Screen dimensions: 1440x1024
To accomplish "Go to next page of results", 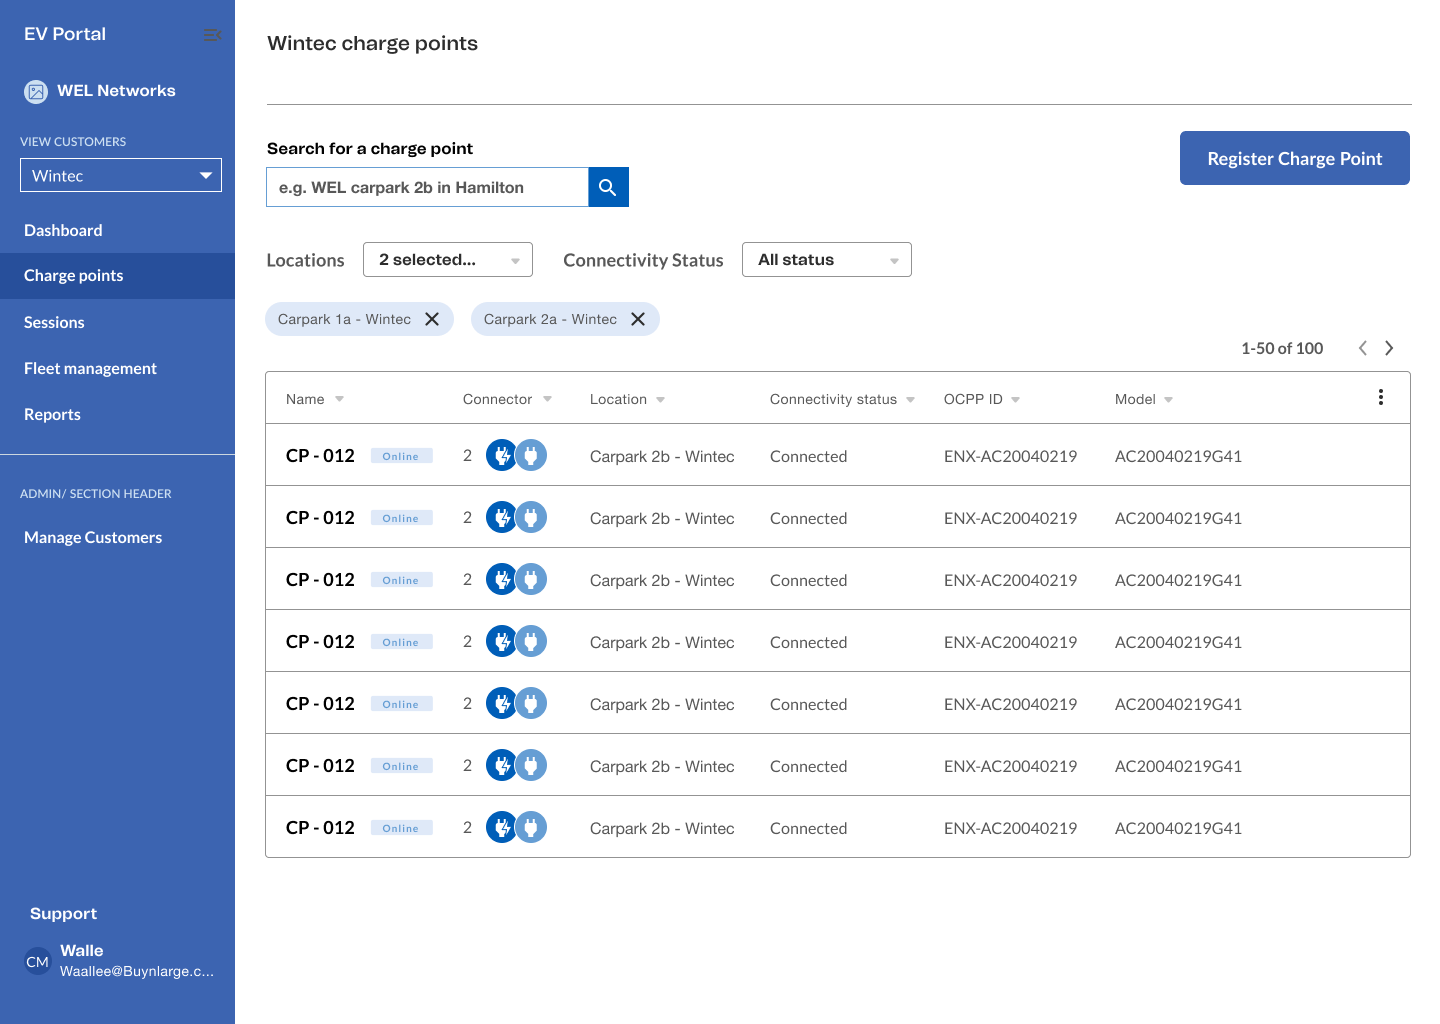I will tap(1389, 348).
